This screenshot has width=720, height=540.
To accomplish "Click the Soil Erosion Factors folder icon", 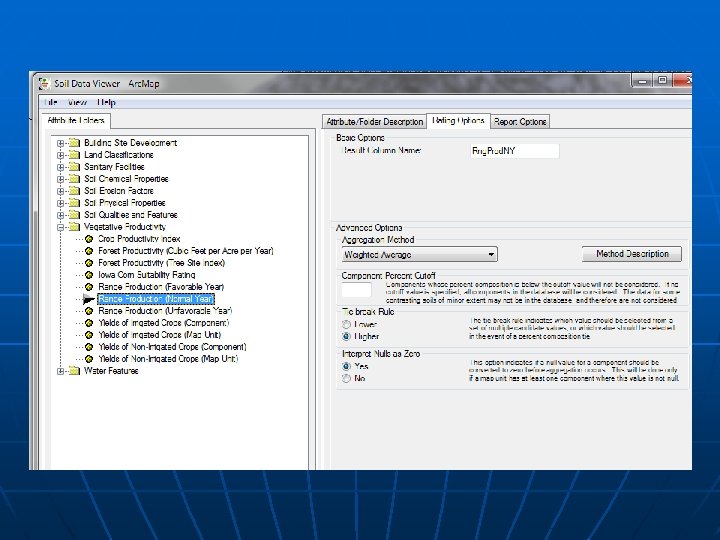I will tap(74, 191).
